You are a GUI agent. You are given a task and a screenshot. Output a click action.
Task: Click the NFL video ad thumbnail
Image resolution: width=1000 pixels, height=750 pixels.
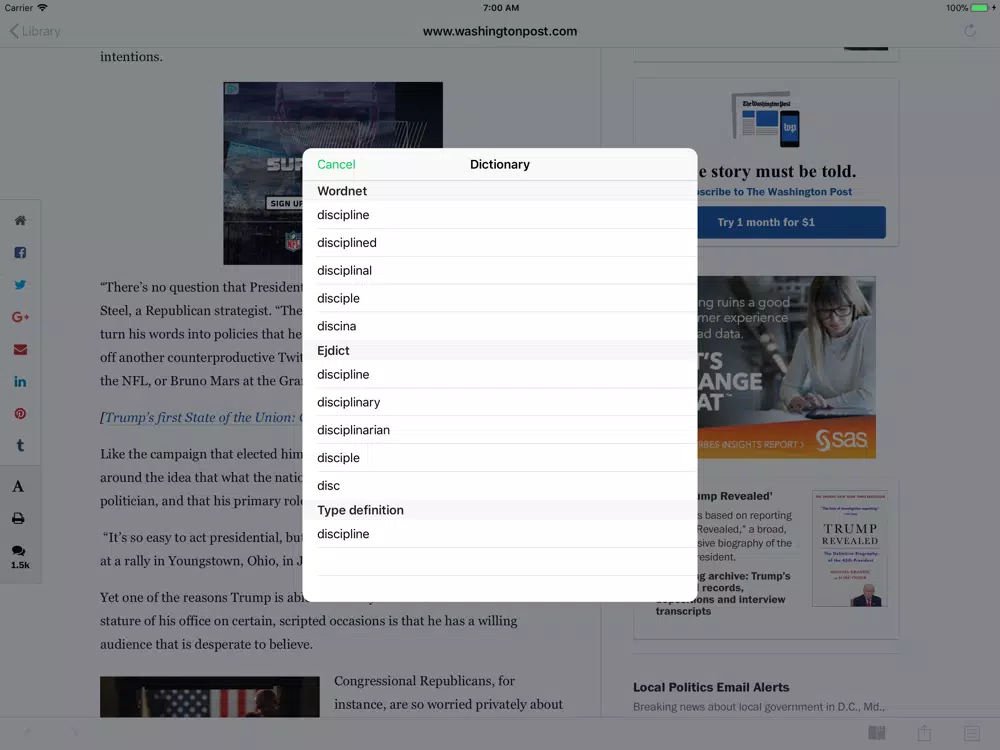click(263, 173)
